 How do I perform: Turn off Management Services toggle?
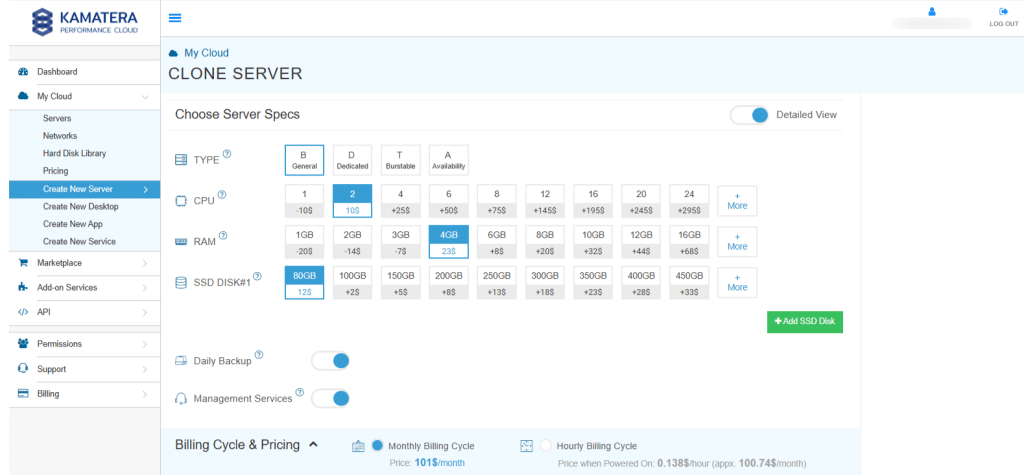330,399
